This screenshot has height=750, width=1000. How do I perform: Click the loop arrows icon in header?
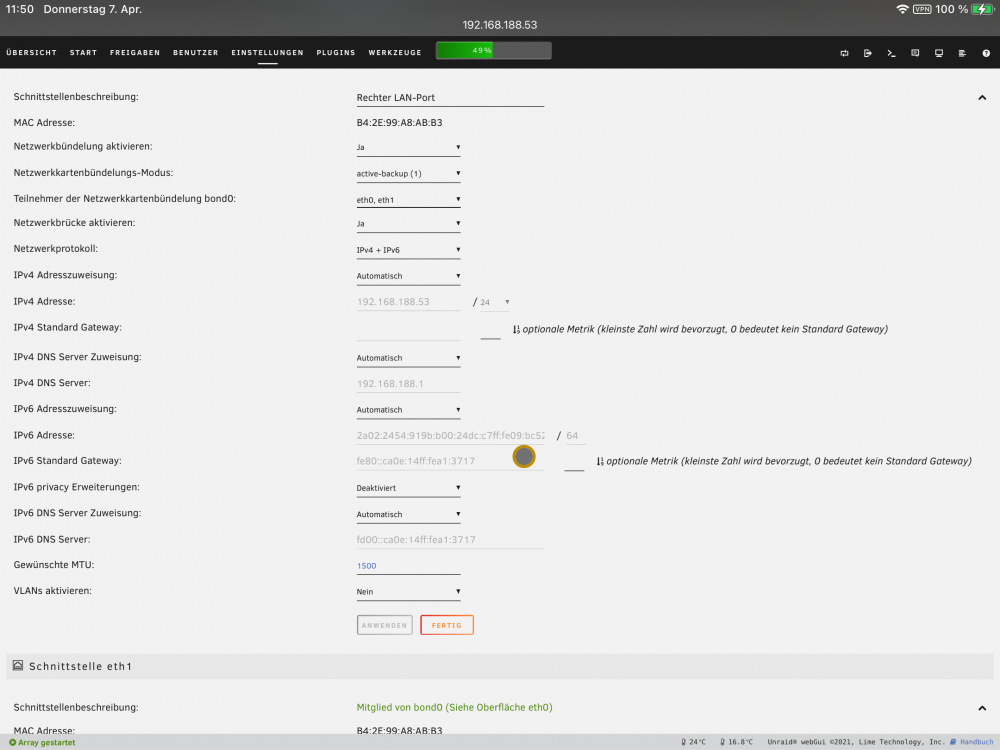pos(844,54)
